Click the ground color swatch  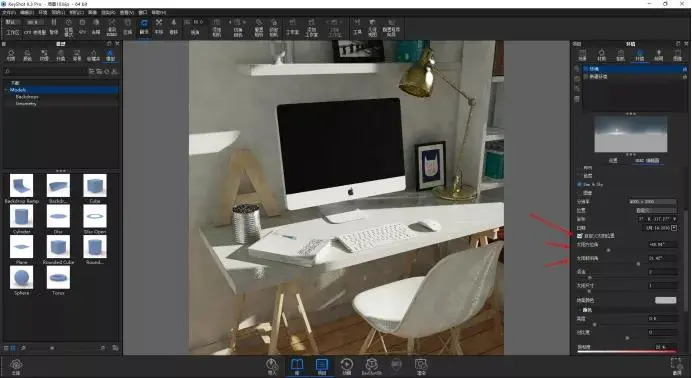coord(666,300)
